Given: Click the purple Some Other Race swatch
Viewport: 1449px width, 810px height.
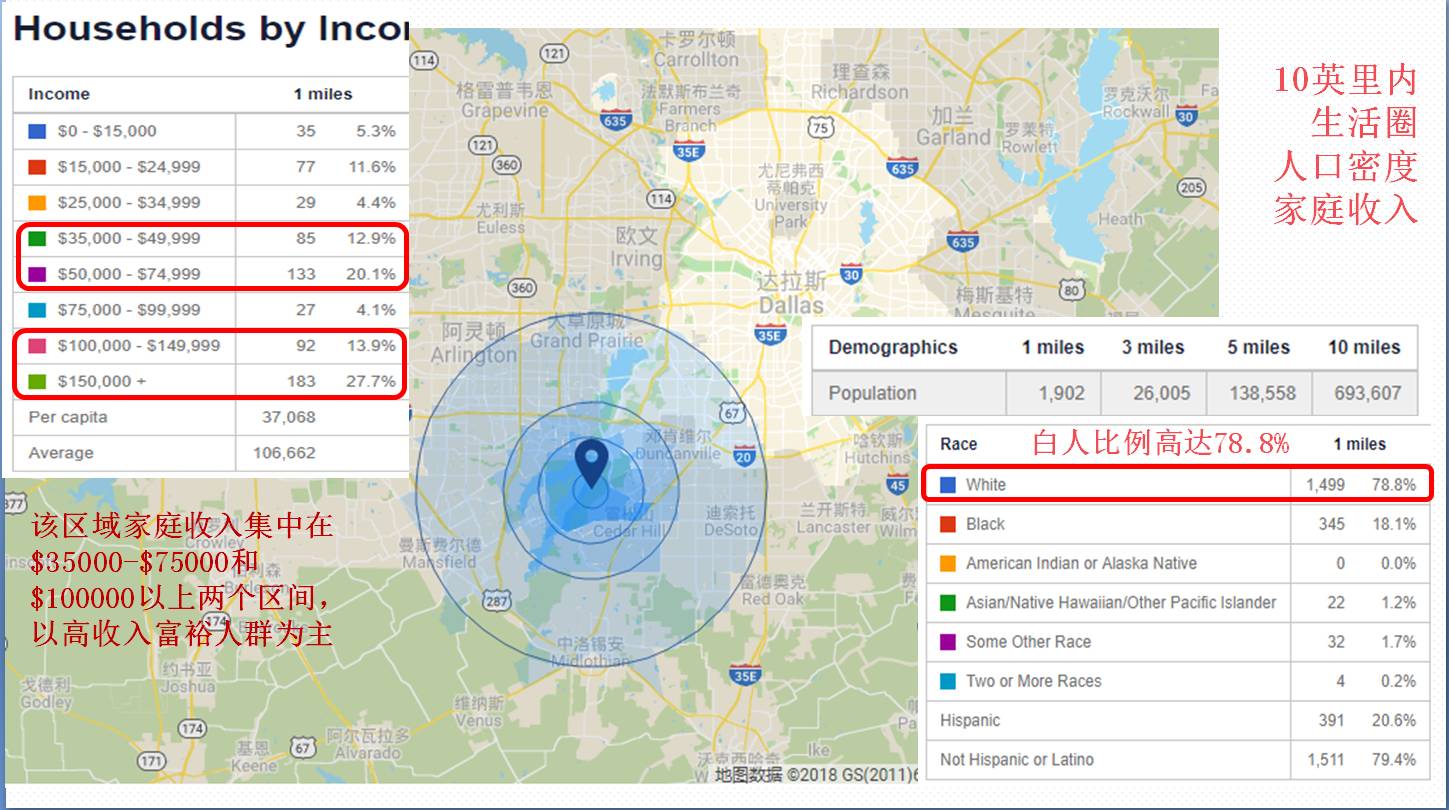Looking at the screenshot, I should (x=948, y=642).
